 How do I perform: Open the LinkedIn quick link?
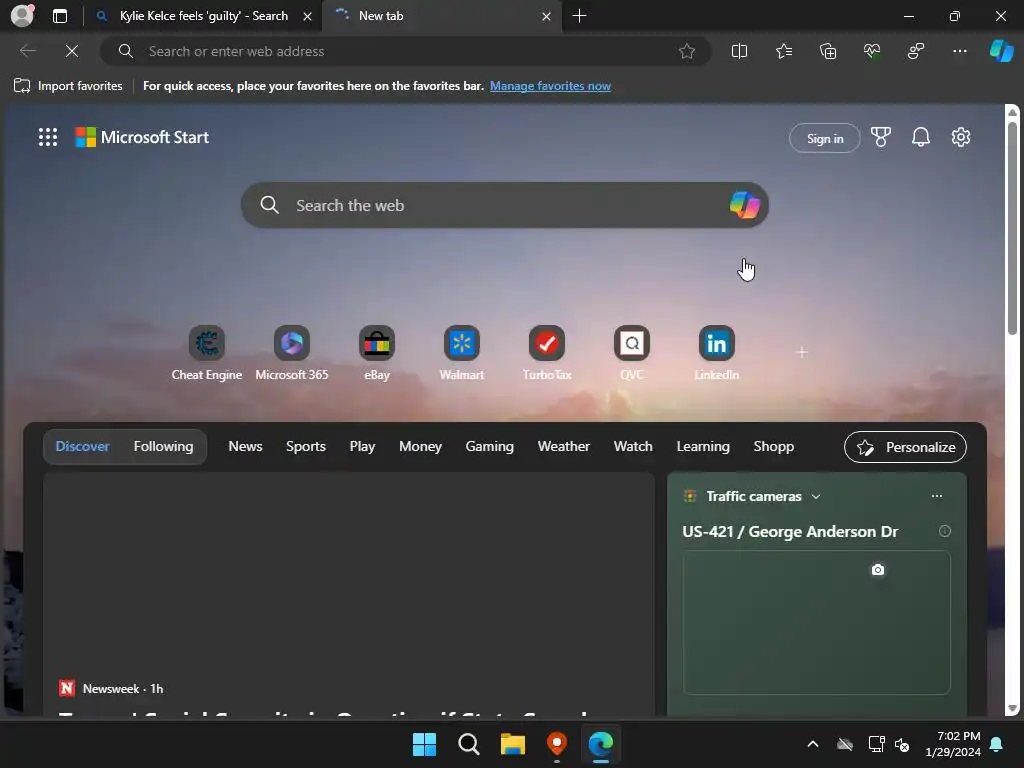[x=716, y=353]
